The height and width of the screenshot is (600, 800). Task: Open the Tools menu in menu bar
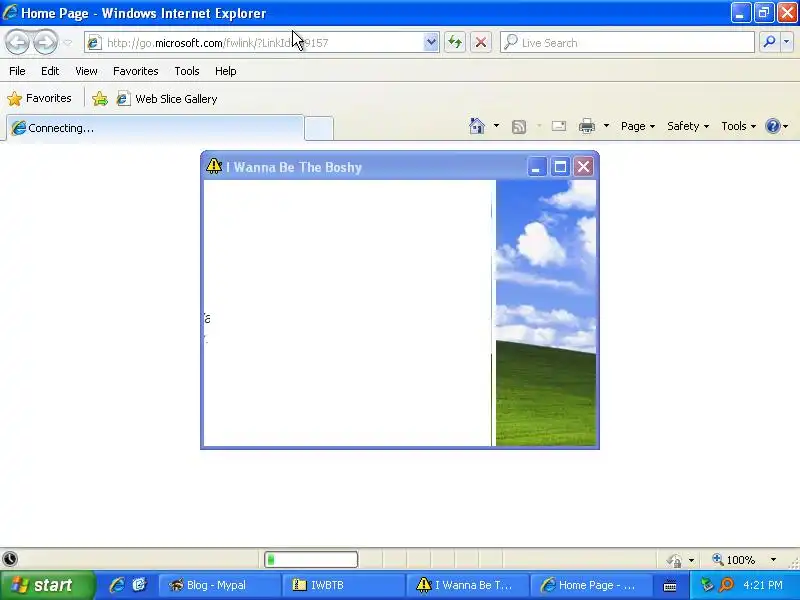[187, 71]
